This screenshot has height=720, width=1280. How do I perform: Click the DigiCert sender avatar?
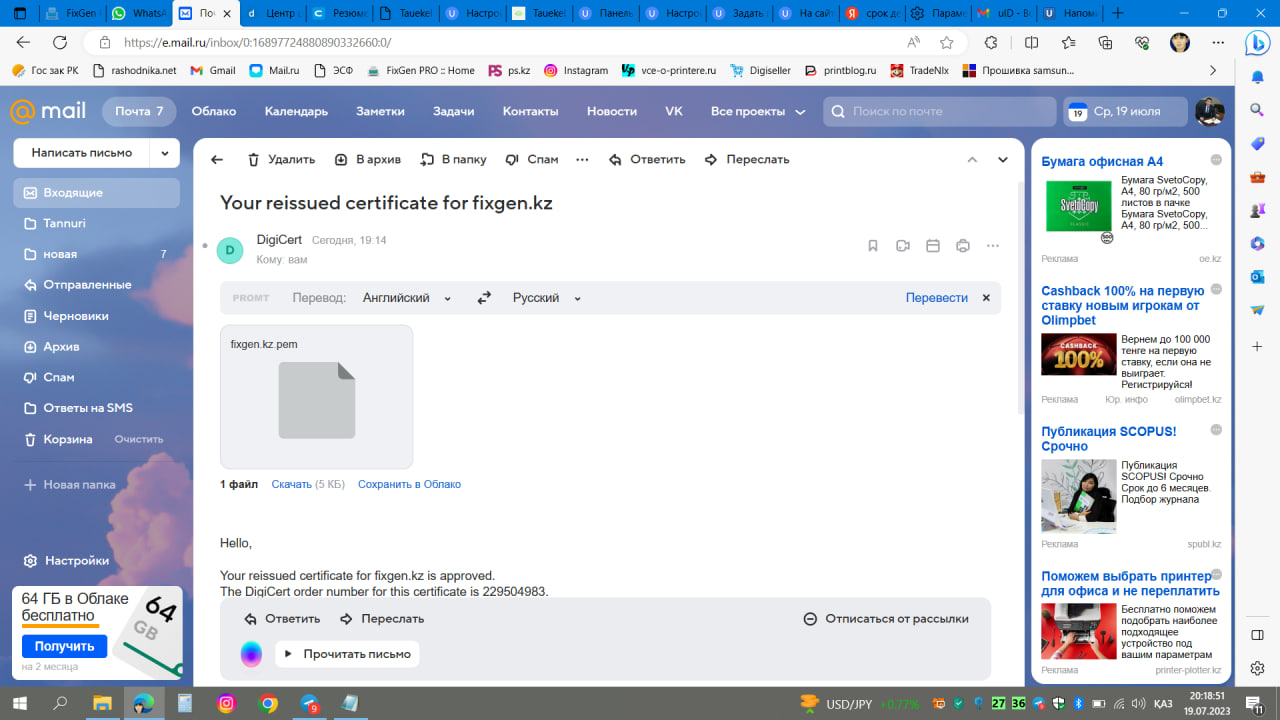[230, 250]
